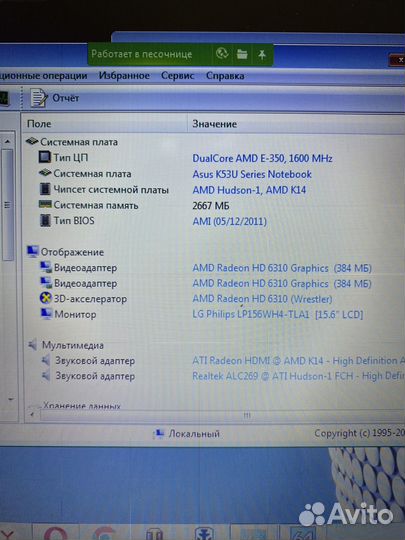Click the Работает в песочнице label
Screen dimensions: 405x540
pos(142,54)
